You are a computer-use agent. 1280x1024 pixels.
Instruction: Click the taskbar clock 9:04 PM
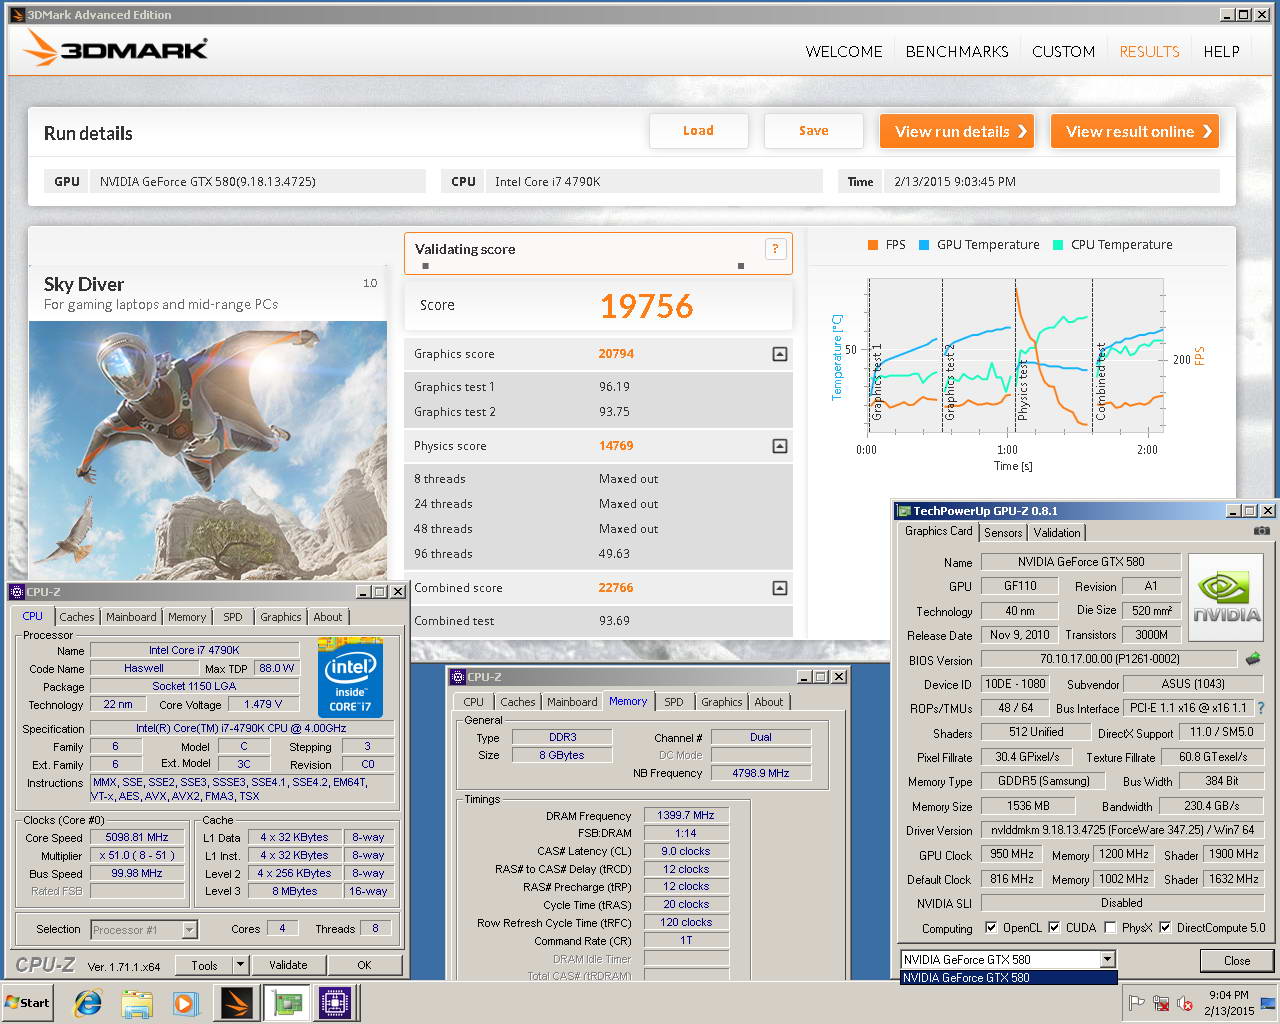[x=1228, y=995]
